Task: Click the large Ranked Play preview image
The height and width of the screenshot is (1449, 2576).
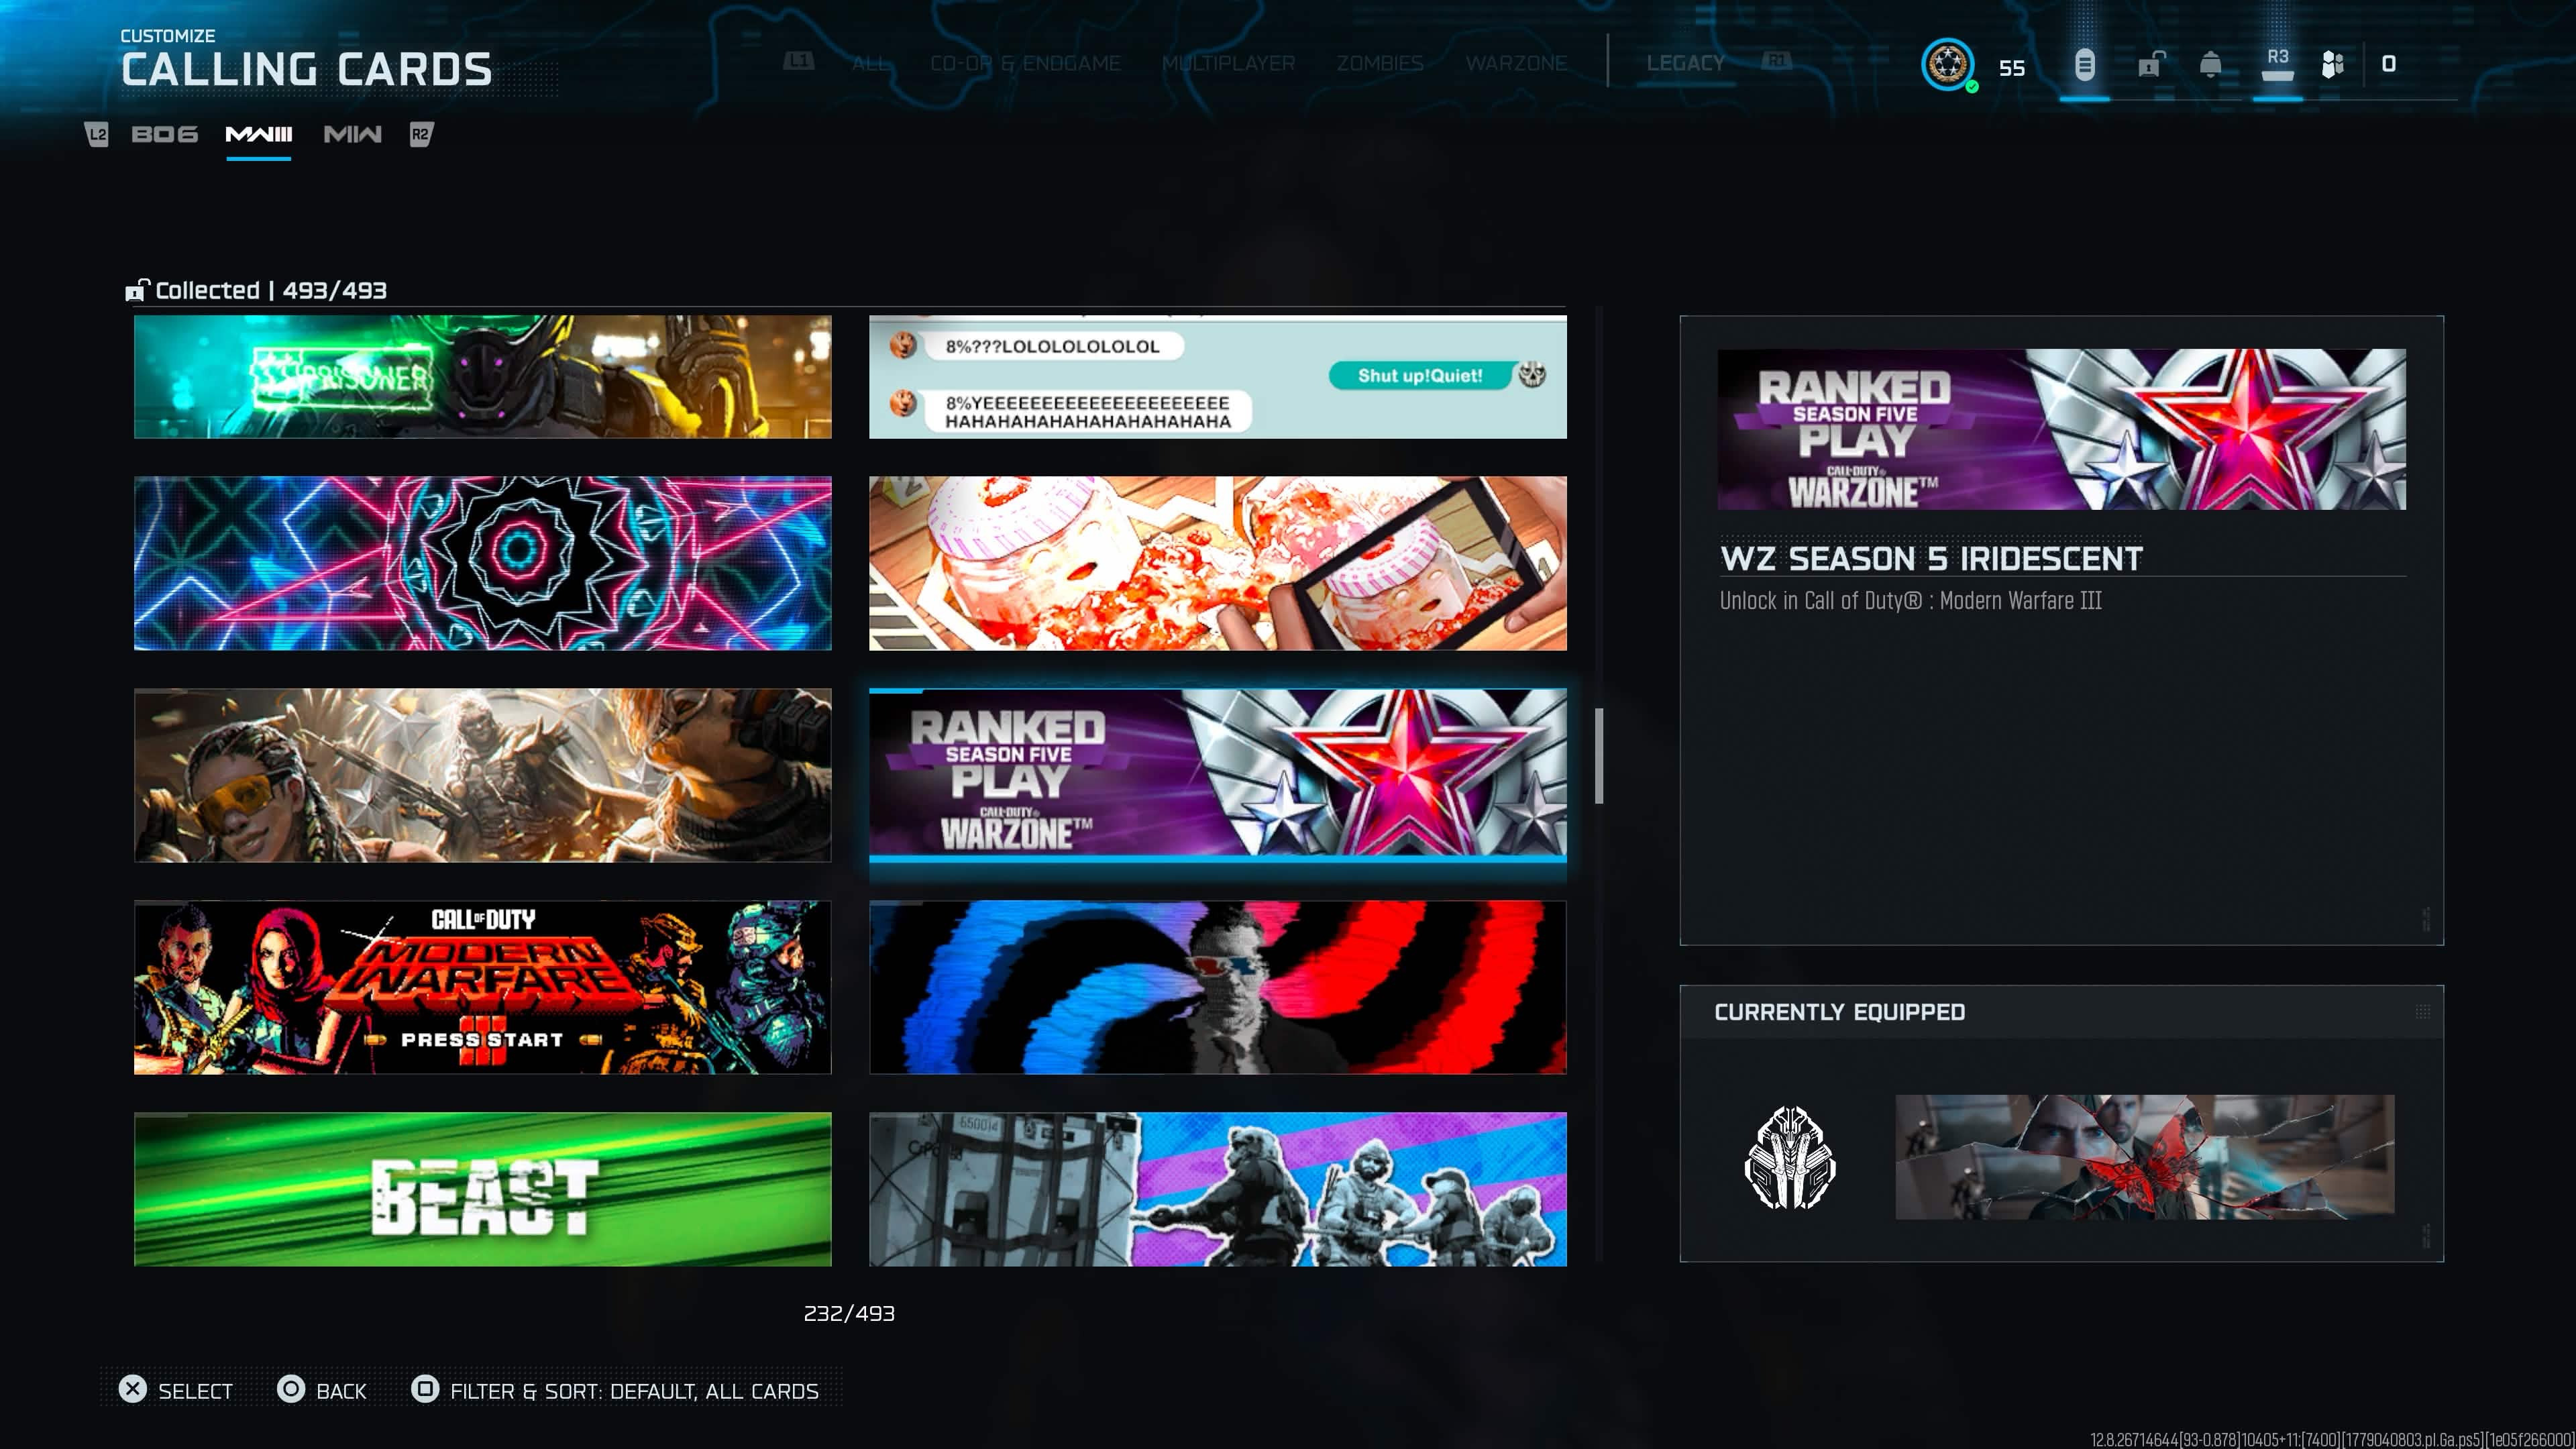Action: point(2062,429)
